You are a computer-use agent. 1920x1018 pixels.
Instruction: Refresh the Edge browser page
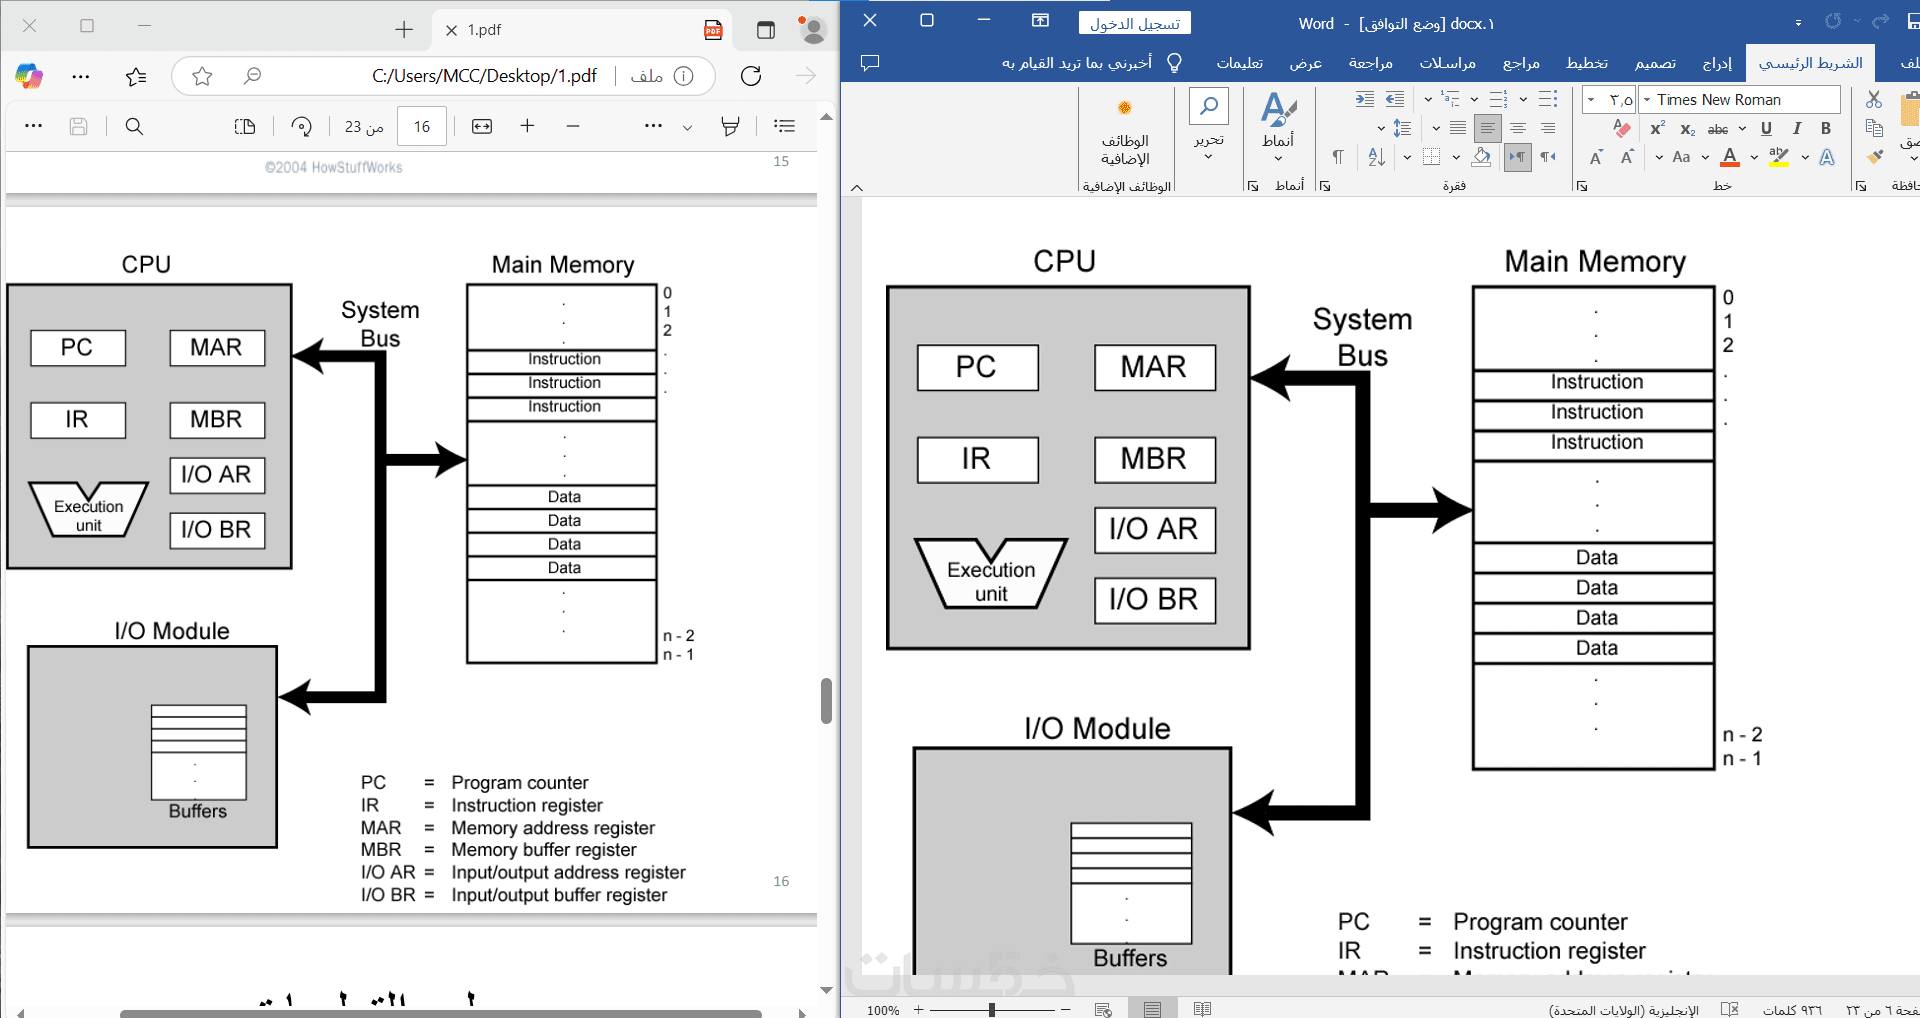pos(751,76)
